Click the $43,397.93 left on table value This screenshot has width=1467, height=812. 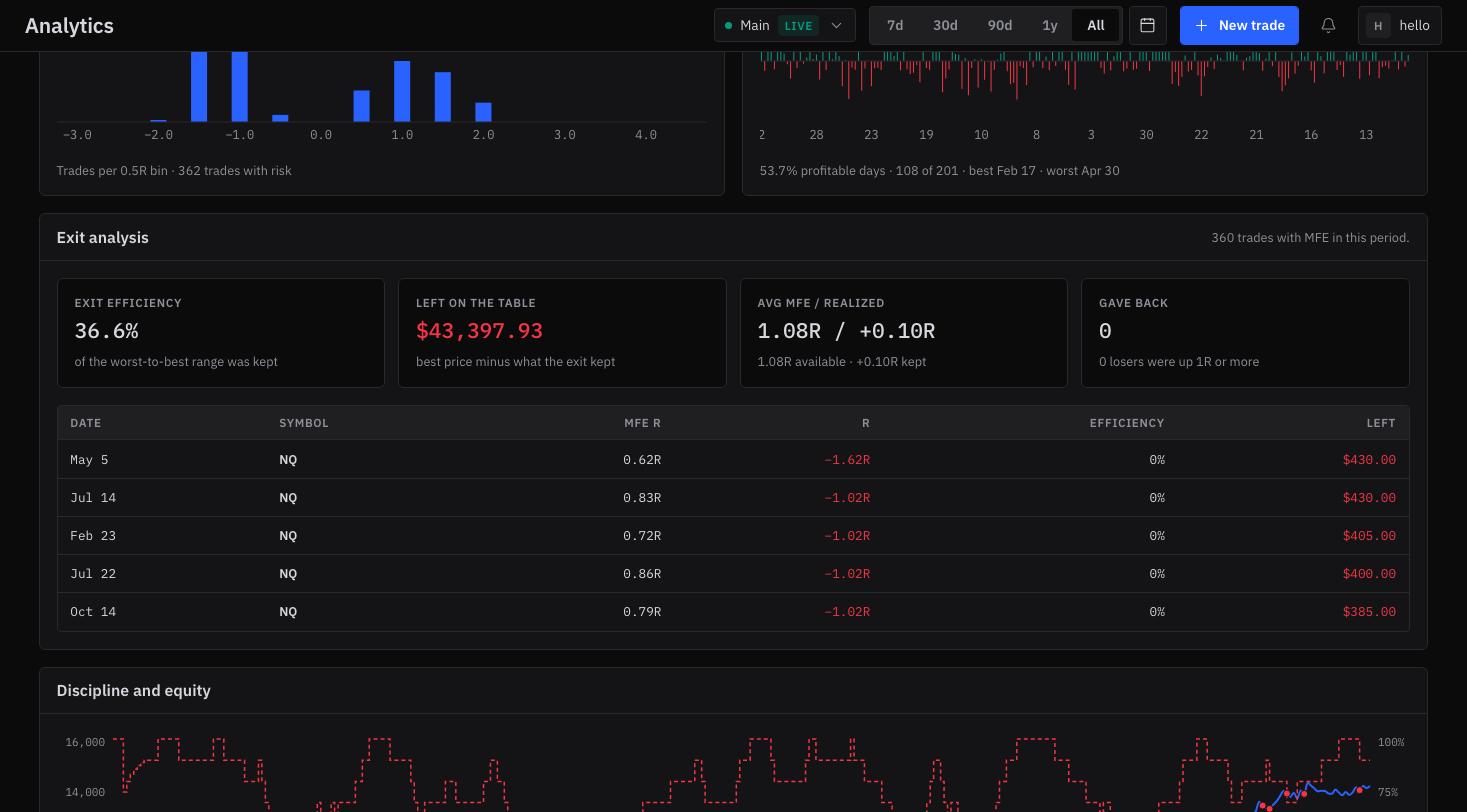479,331
